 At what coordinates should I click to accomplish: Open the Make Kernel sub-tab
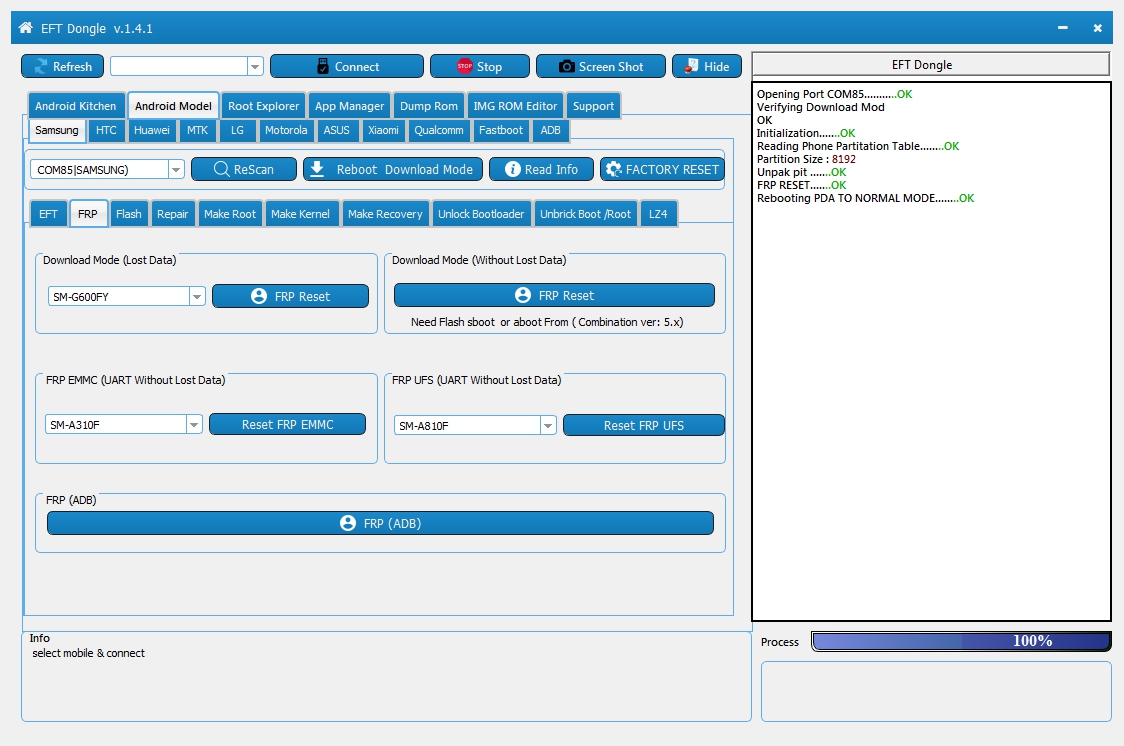[x=300, y=214]
